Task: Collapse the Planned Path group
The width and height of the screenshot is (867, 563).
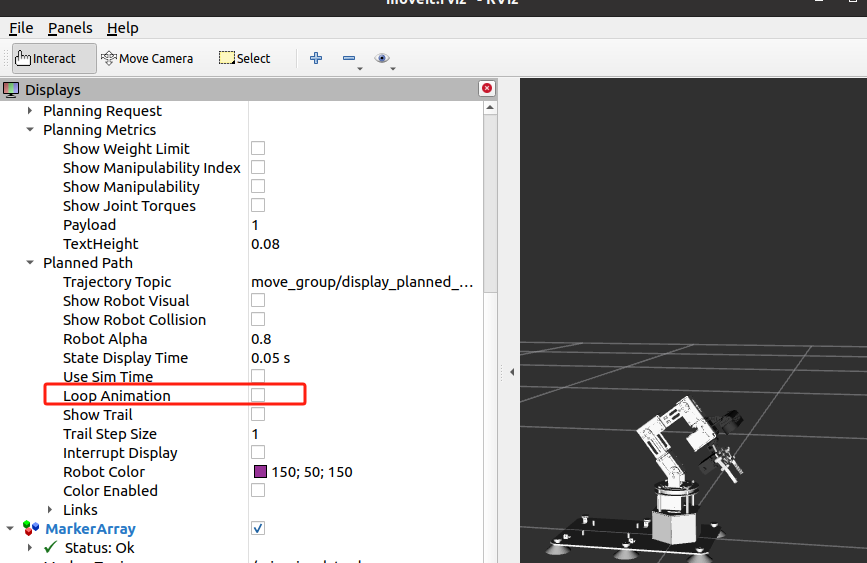Action: coord(30,263)
